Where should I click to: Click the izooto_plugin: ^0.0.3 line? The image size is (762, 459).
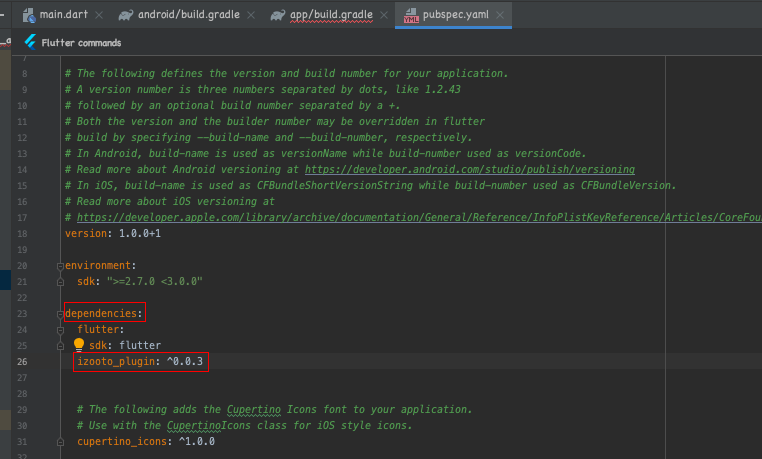[140, 361]
